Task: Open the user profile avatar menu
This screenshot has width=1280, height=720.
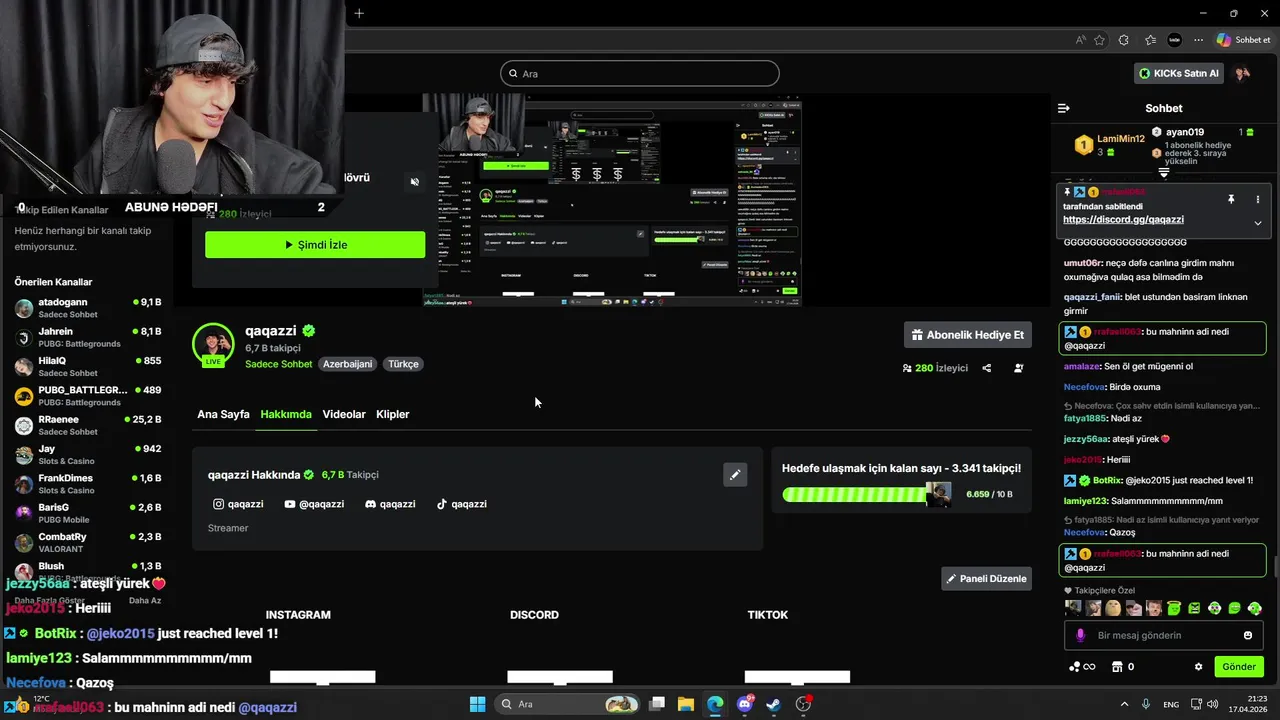Action: (1243, 73)
